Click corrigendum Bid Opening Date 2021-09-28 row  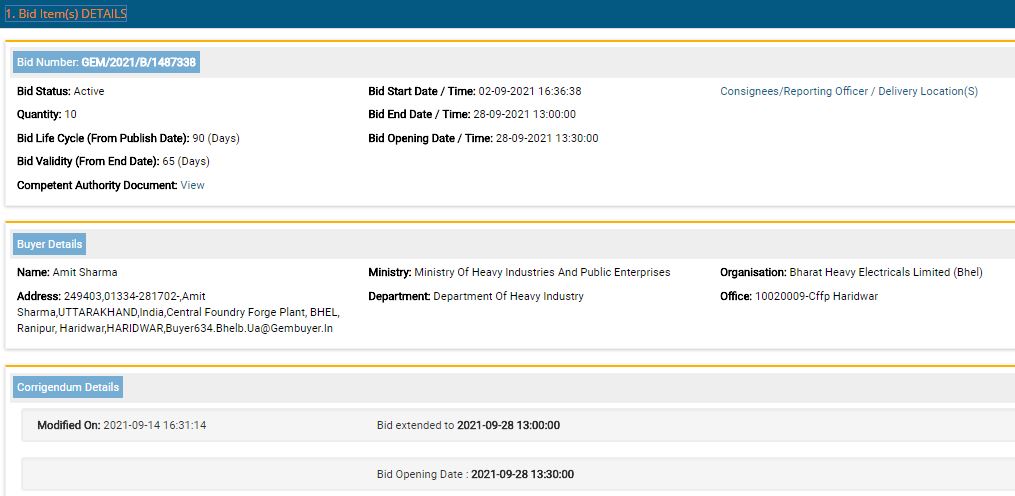518,474
